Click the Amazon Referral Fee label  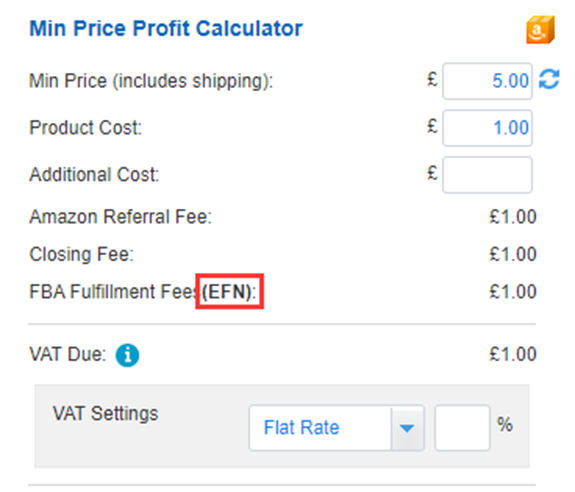[x=121, y=216]
